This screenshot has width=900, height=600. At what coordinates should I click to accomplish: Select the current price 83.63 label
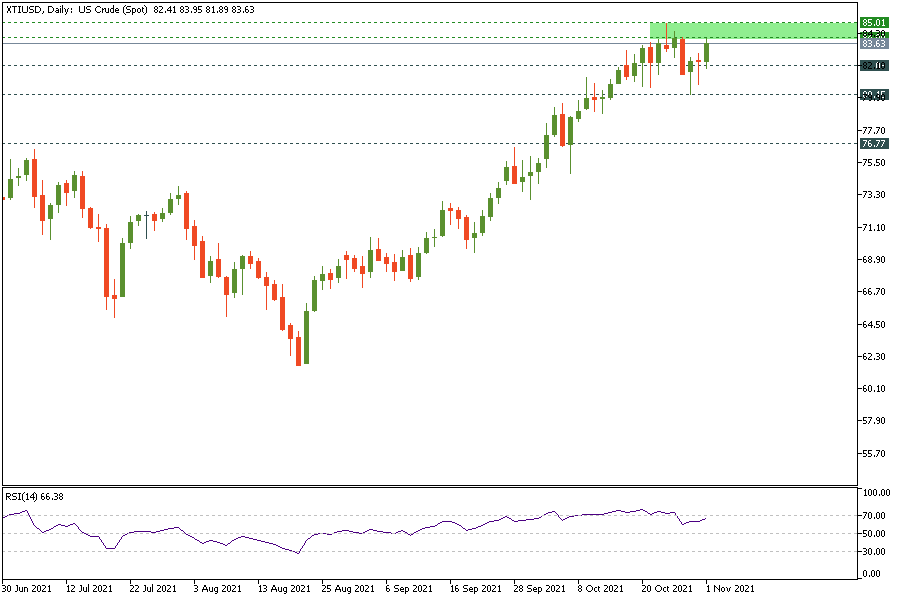point(873,44)
